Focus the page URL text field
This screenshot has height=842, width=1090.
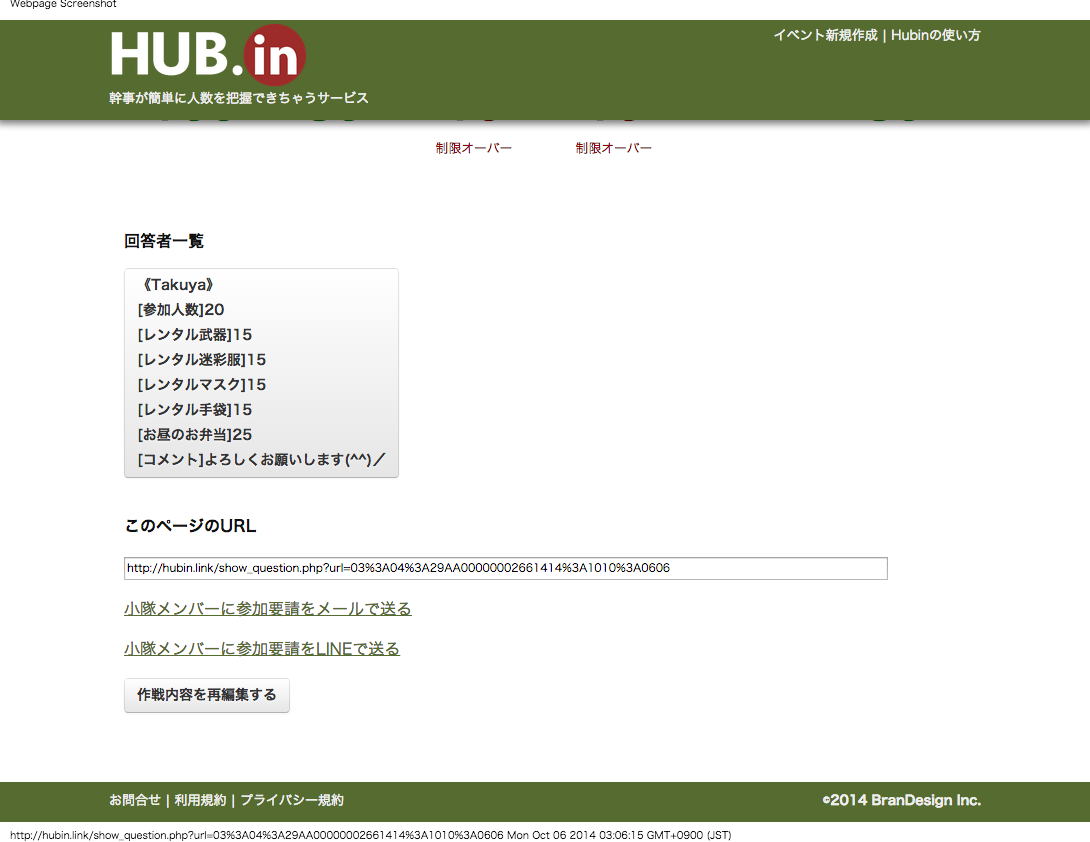505,568
